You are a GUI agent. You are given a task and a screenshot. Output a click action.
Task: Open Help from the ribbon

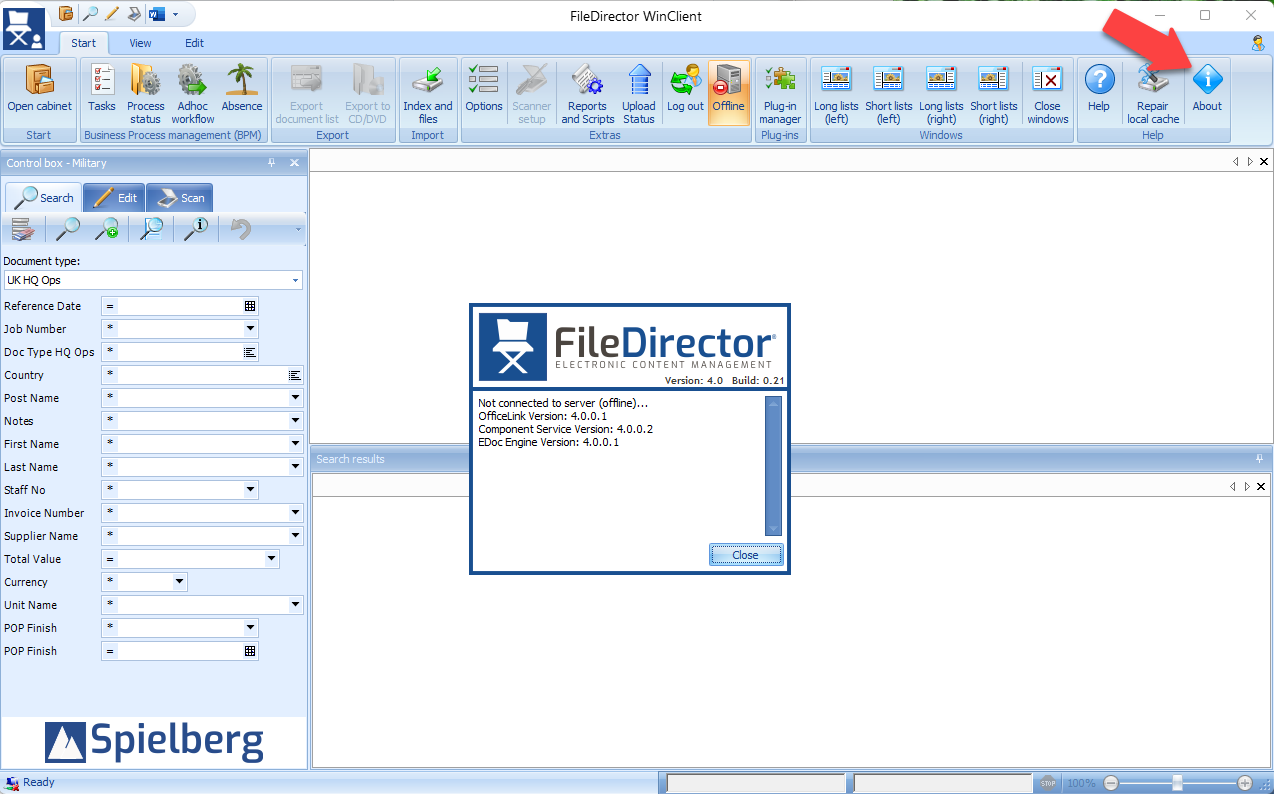[x=1099, y=89]
